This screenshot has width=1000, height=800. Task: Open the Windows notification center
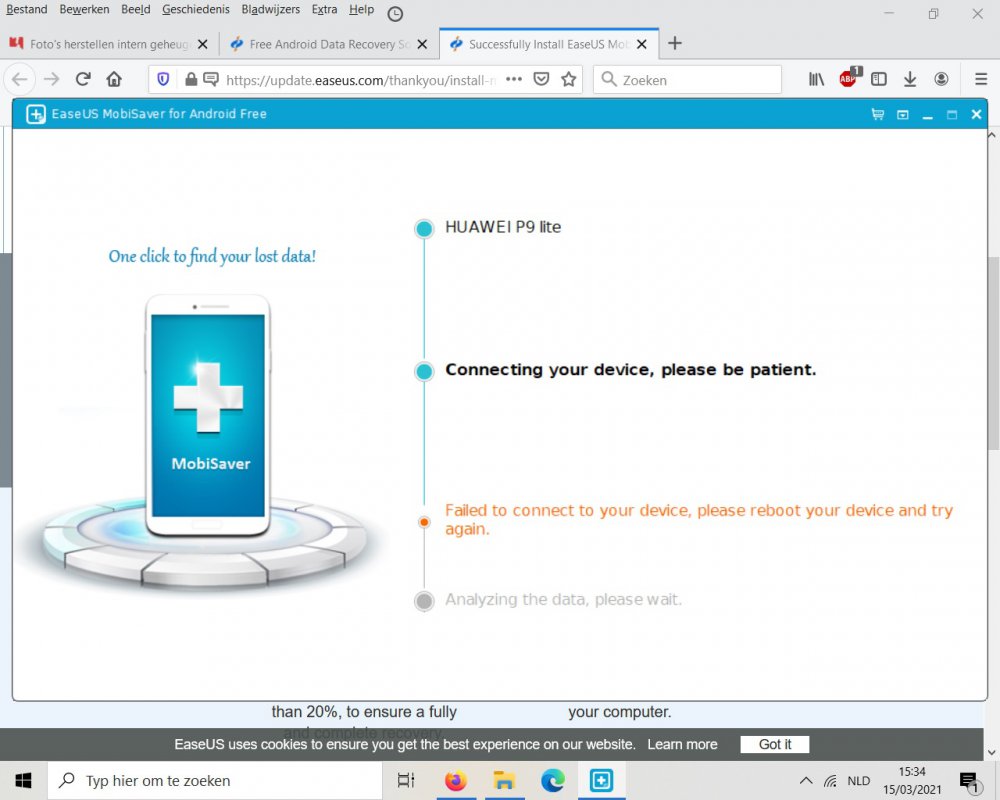click(969, 781)
